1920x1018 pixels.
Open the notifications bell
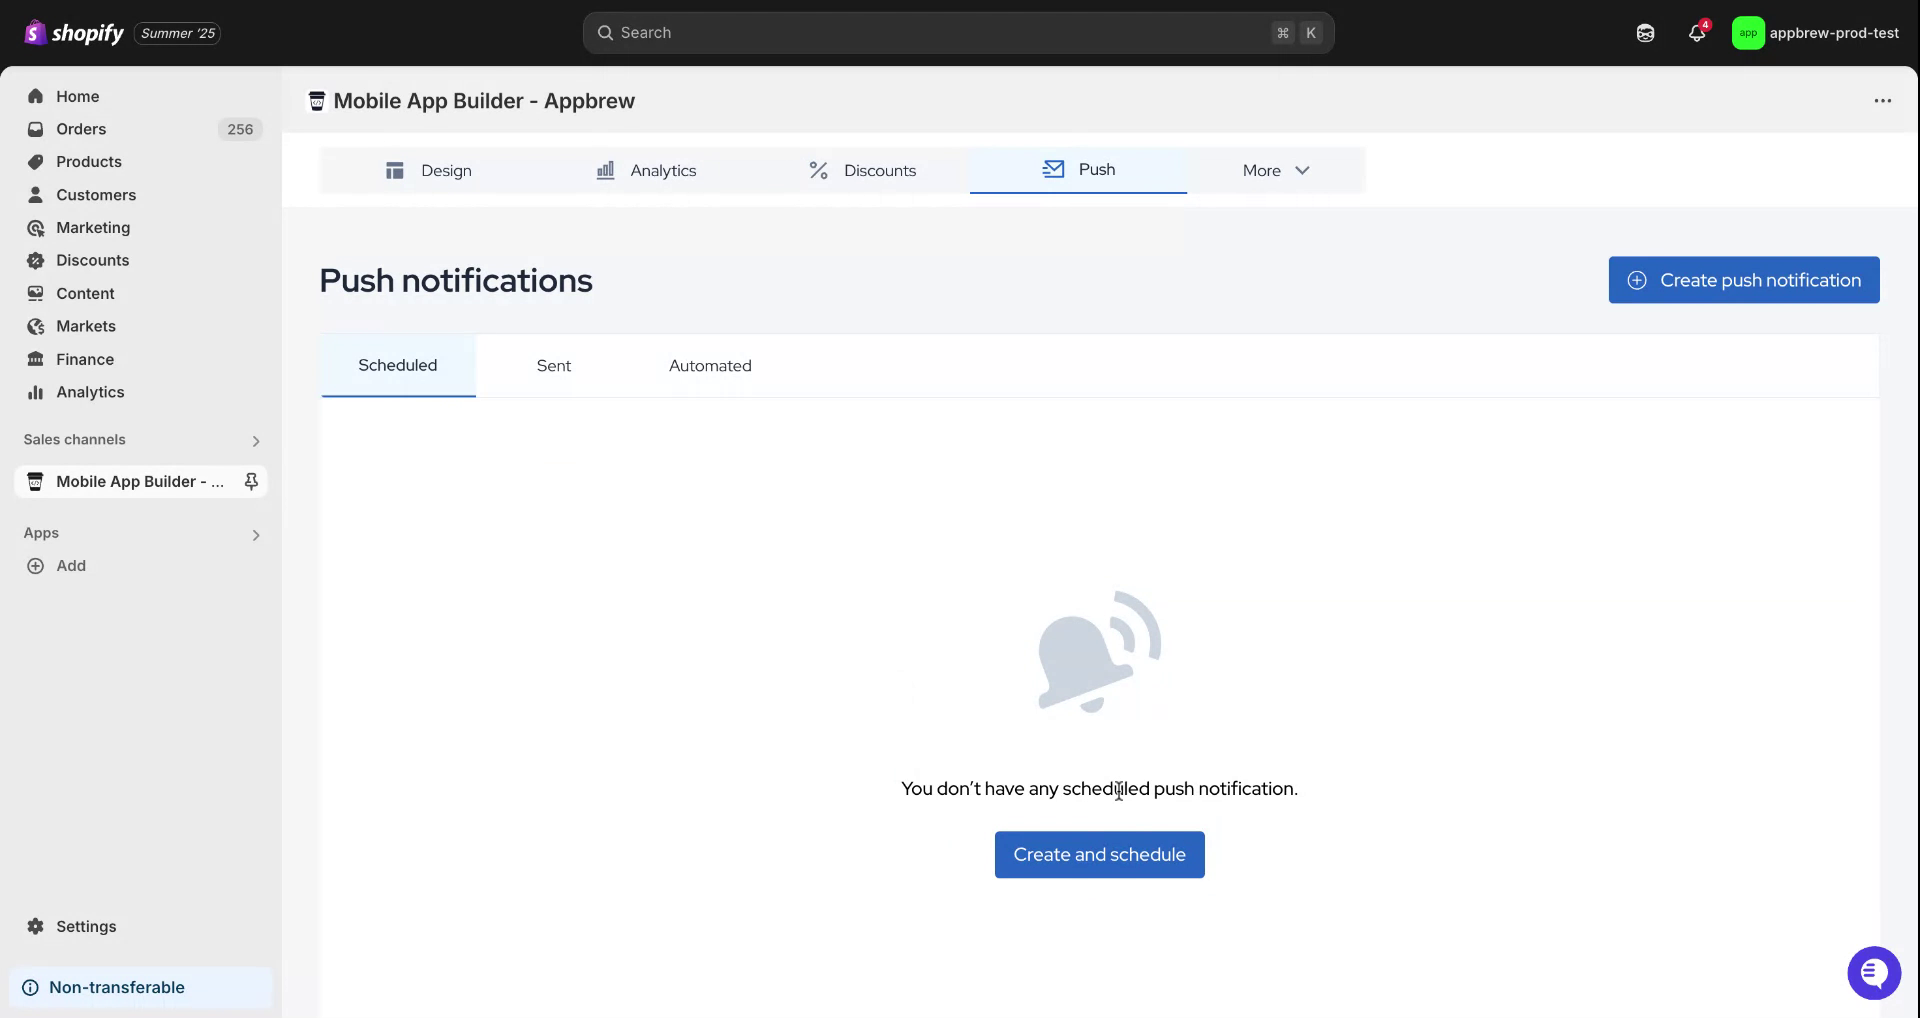(x=1697, y=33)
